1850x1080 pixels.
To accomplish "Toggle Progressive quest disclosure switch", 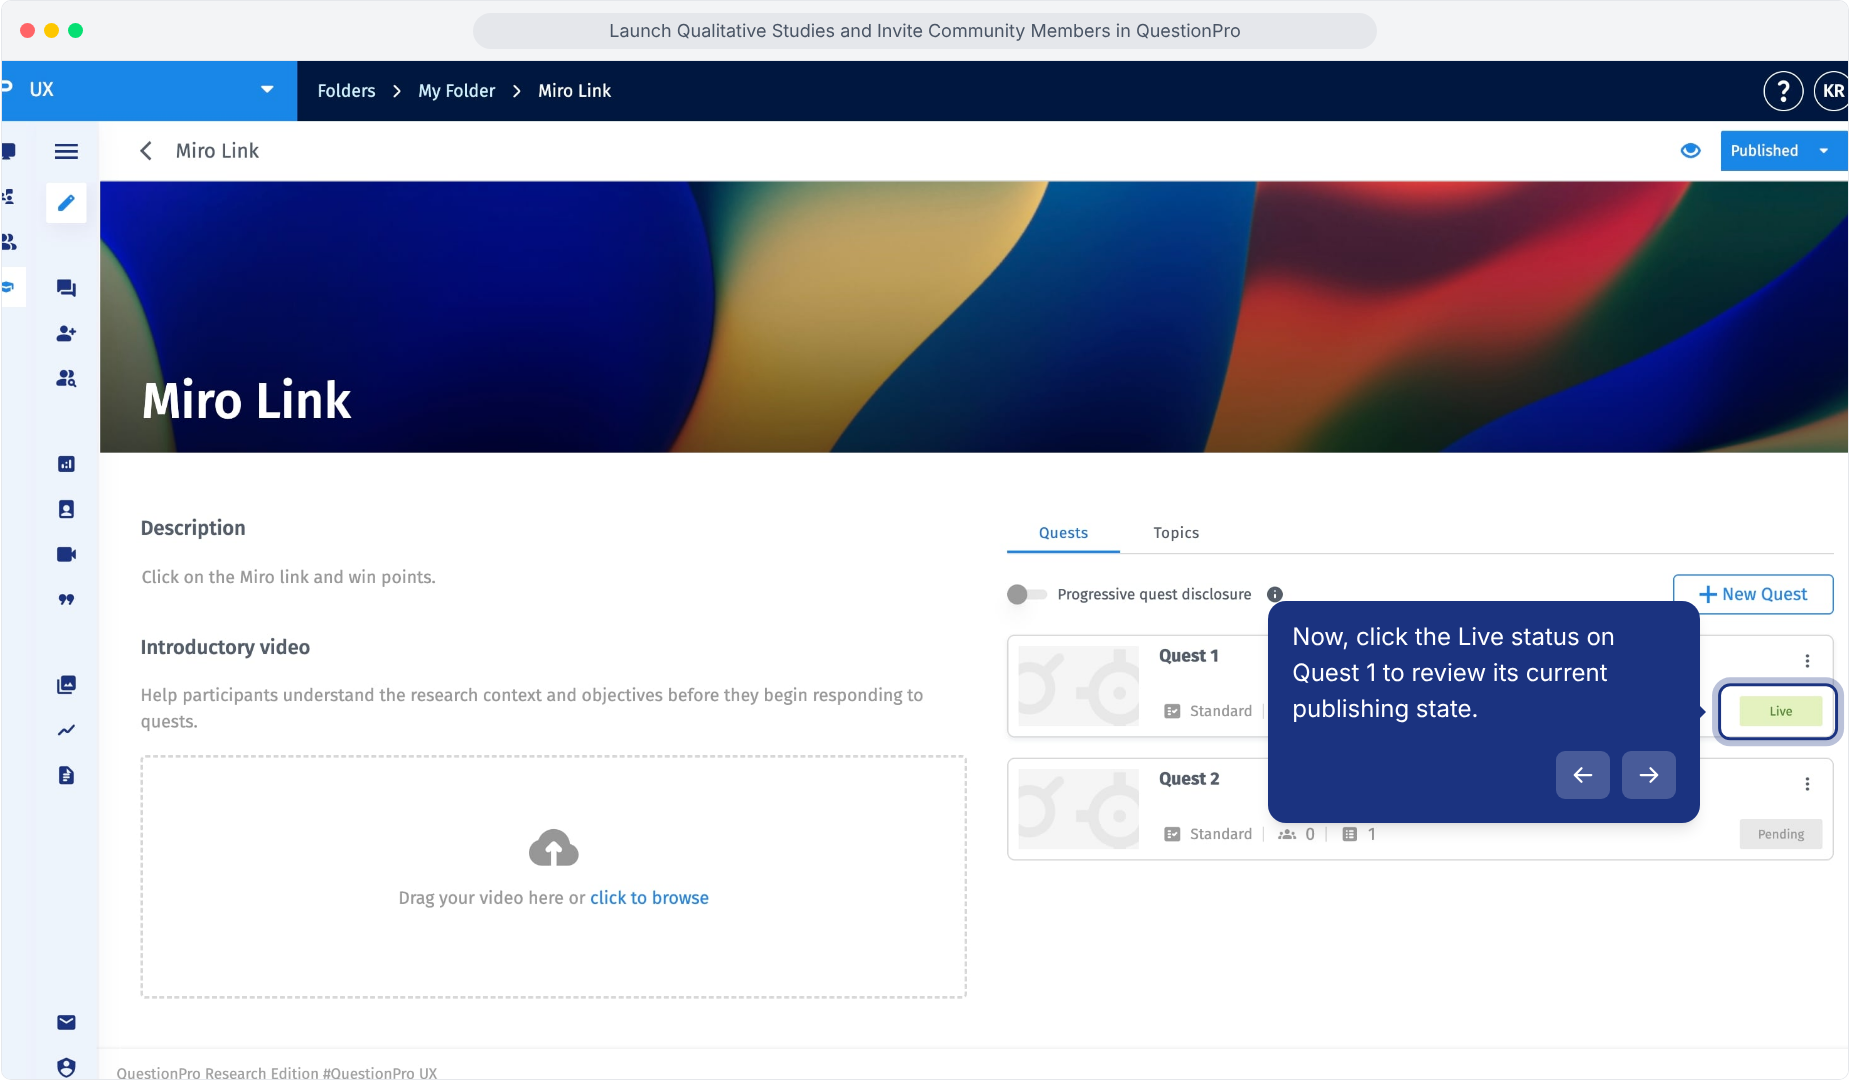I will point(1027,594).
